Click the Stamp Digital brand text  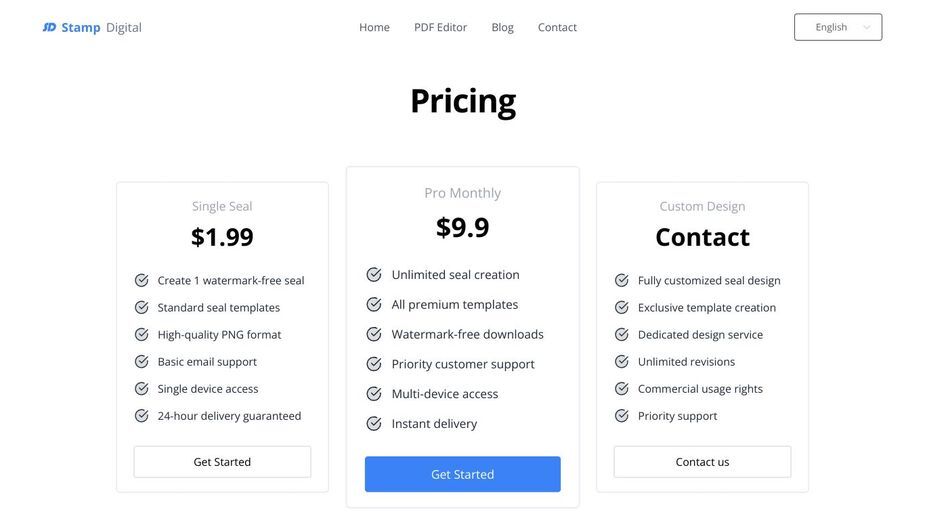(101, 28)
